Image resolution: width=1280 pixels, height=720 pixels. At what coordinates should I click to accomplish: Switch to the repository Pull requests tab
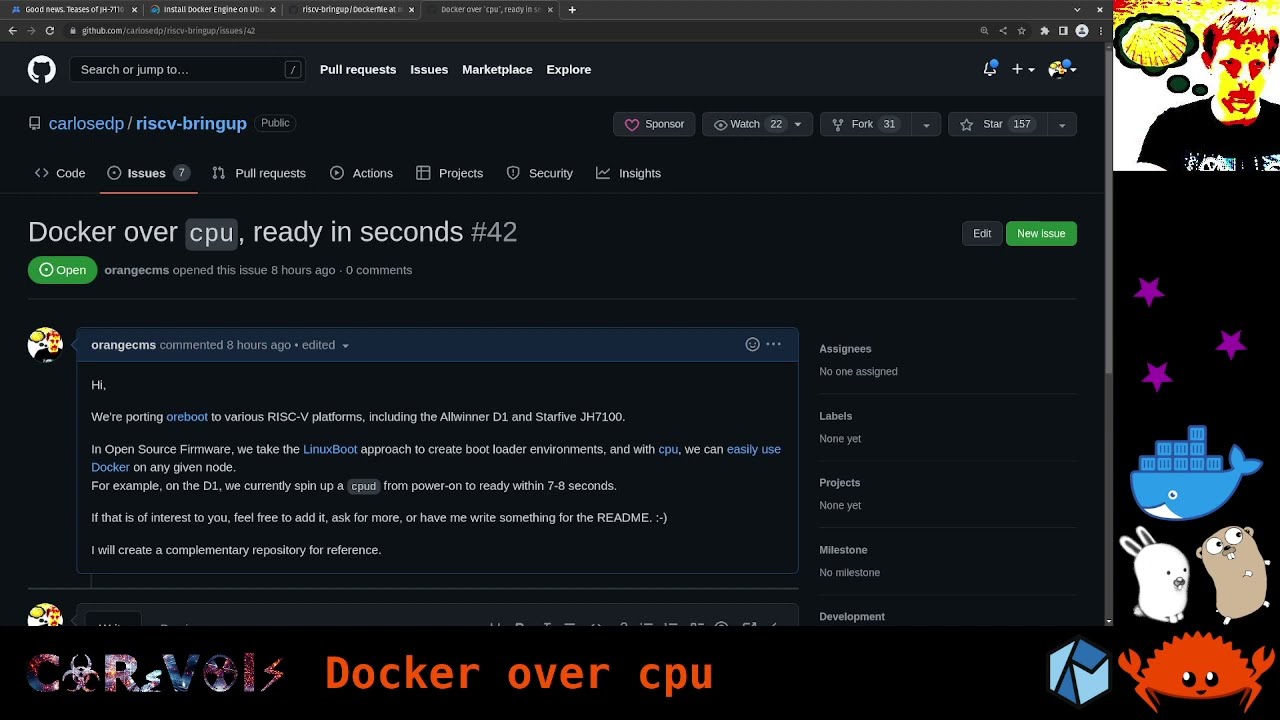click(x=259, y=173)
